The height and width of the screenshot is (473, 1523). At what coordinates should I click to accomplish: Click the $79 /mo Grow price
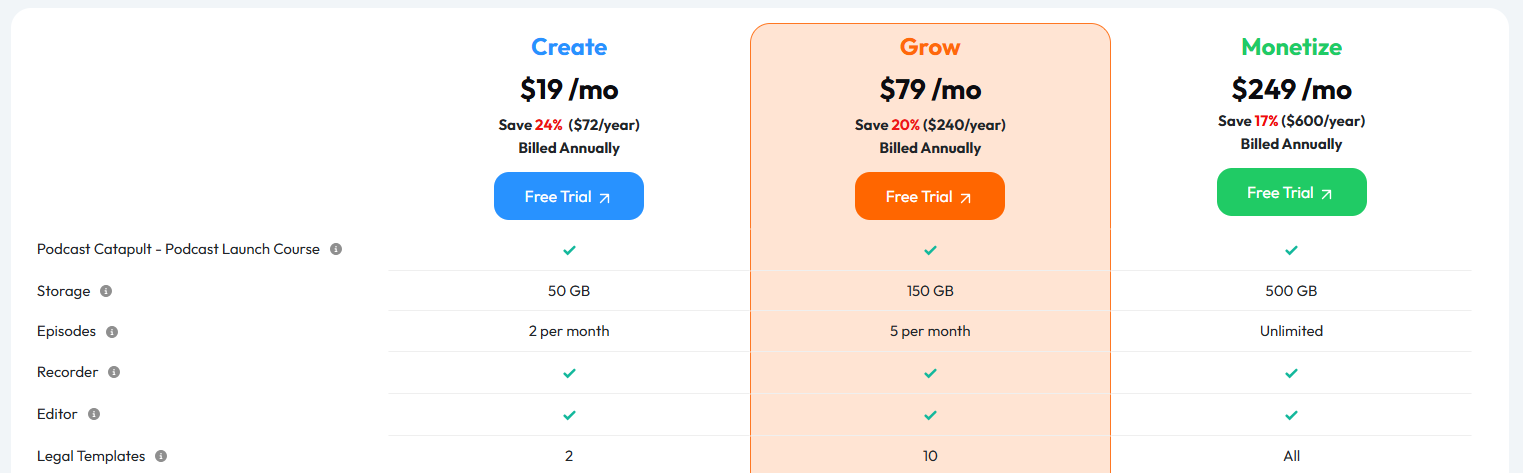930,90
